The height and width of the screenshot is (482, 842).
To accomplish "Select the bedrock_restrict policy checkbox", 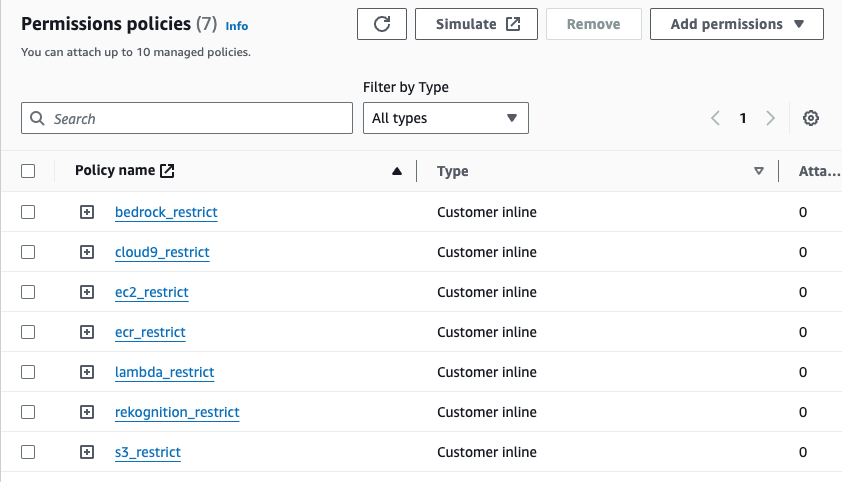I will [x=28, y=212].
